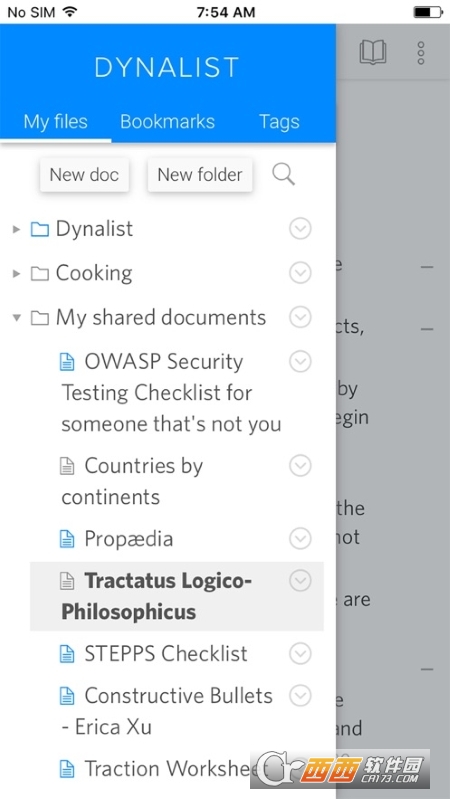Tap the STEPPS Checklist document icon
450x799 pixels.
coord(67,654)
